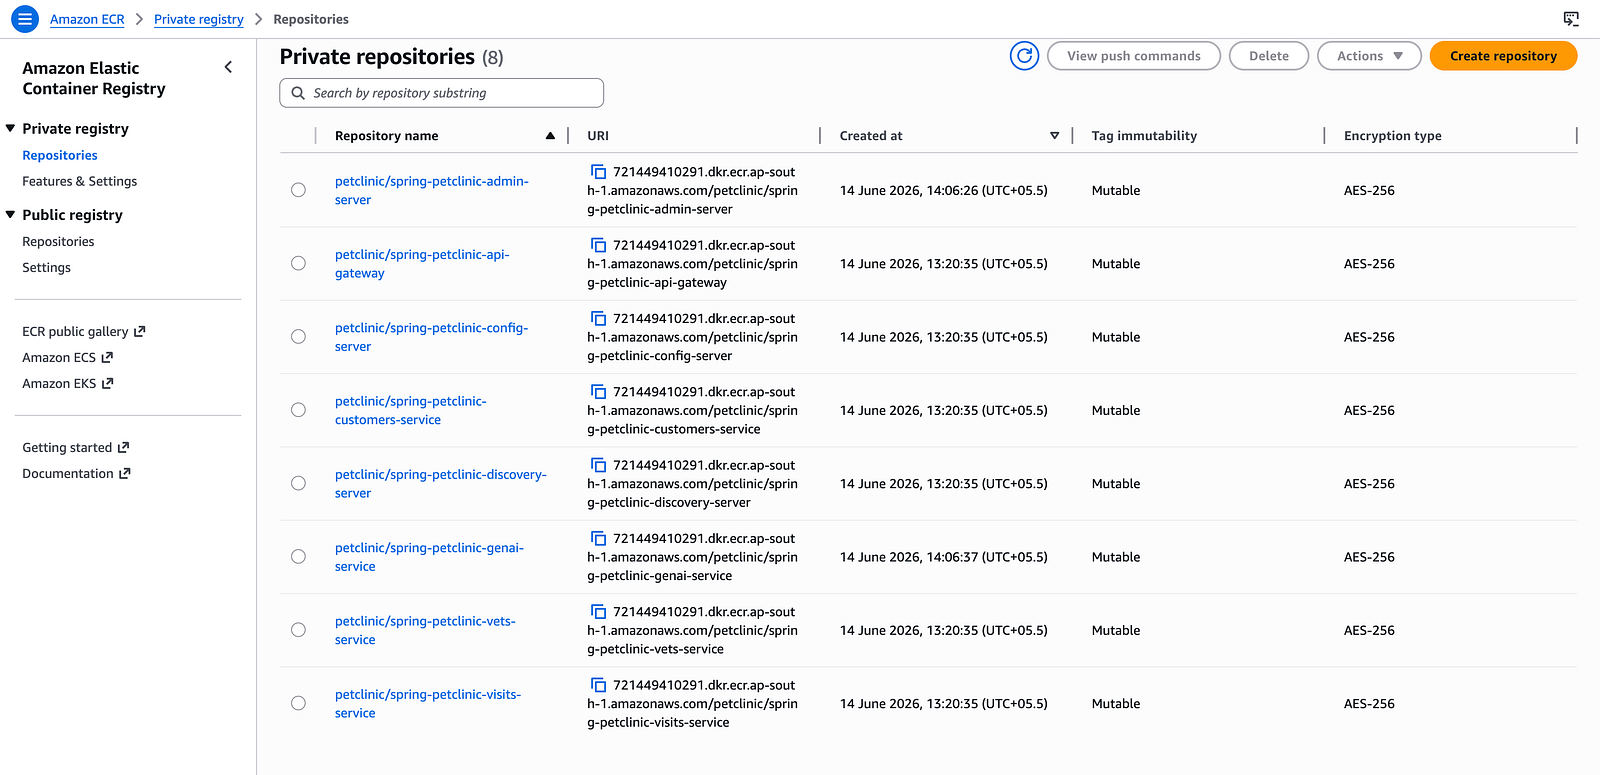The image size is (1600, 775).
Task: Open petclinic/spring-petclinic-api-gateway repository link
Action: click(422, 263)
